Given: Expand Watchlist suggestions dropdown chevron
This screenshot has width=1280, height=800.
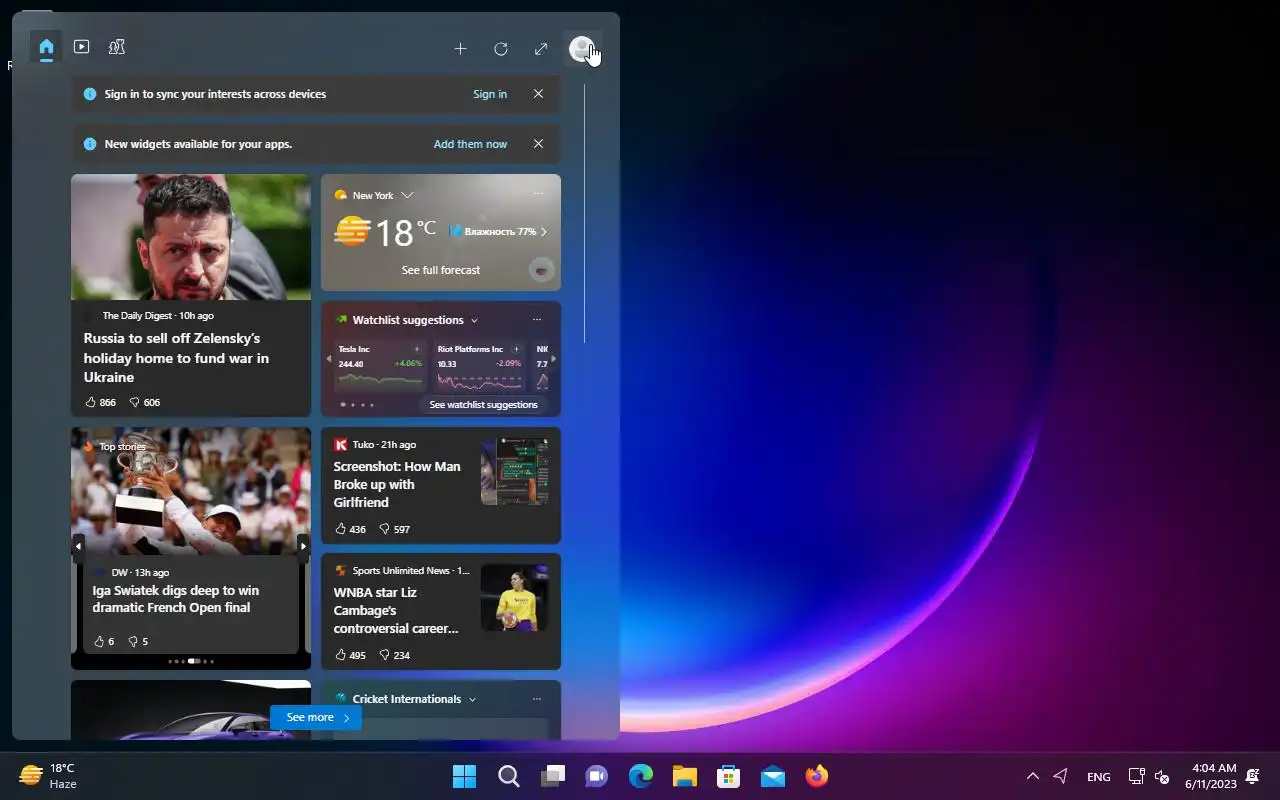Looking at the screenshot, I should click(x=474, y=320).
